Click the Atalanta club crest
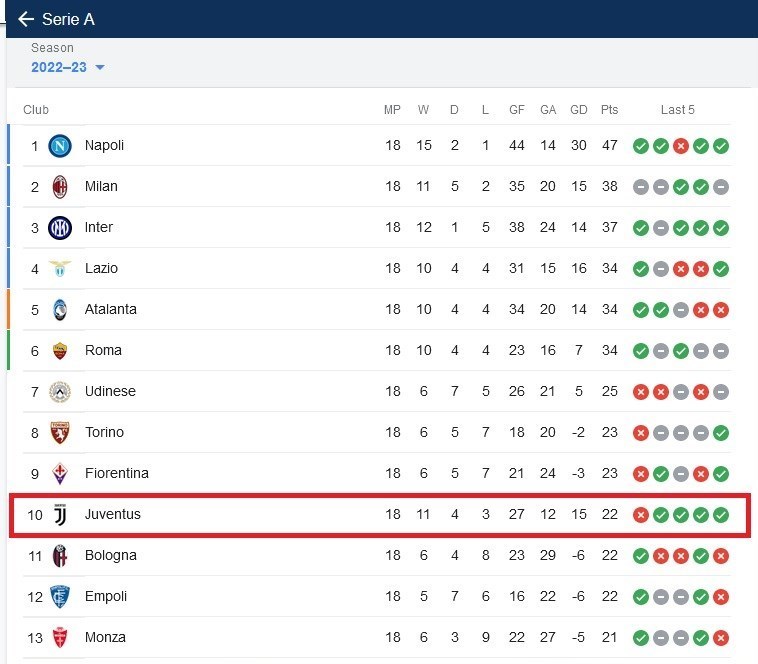The image size is (758, 664). (x=60, y=310)
